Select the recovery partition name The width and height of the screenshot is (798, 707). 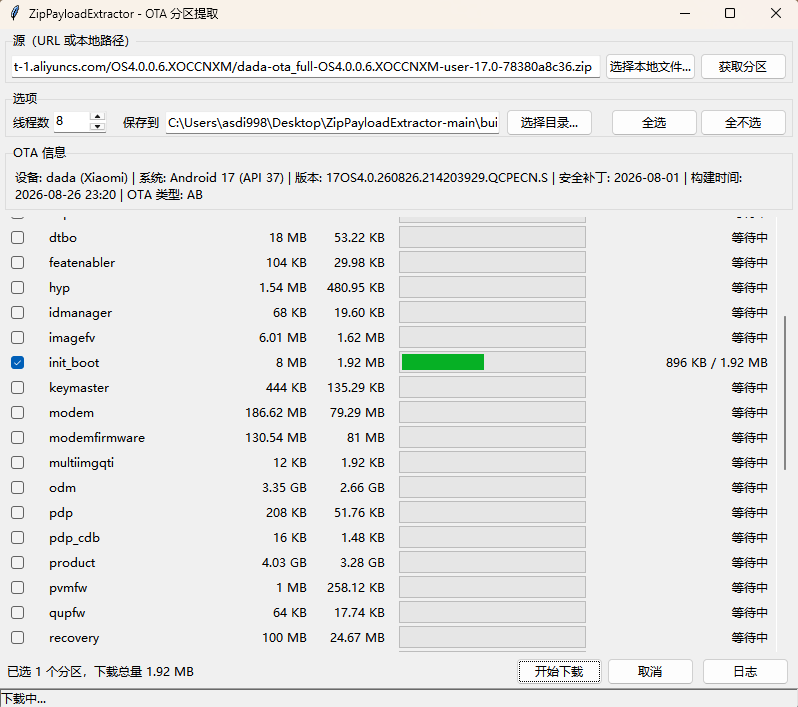(74, 637)
